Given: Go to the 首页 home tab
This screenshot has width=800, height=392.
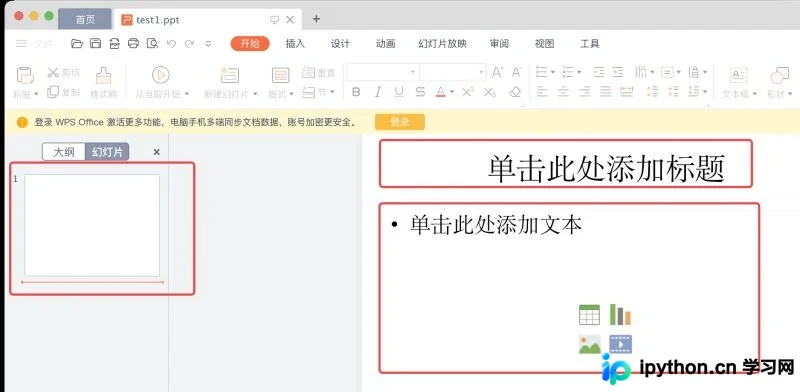Looking at the screenshot, I should coord(85,19).
